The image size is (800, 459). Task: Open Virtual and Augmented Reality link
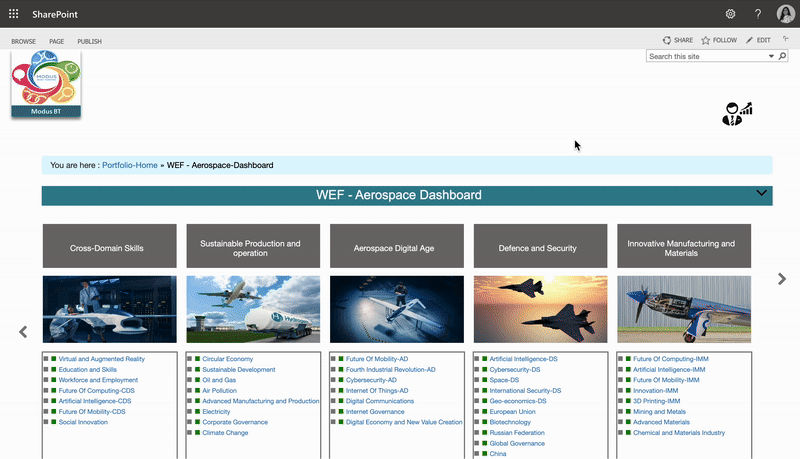point(102,359)
